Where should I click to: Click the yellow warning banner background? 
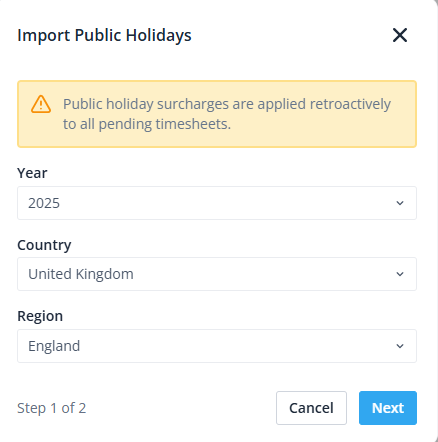pyautogui.click(x=217, y=114)
